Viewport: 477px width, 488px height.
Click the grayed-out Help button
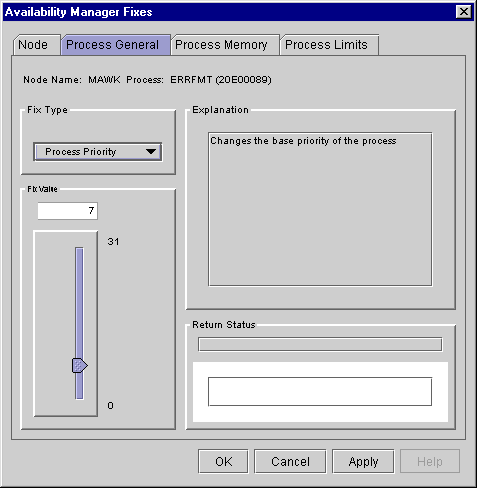click(430, 461)
